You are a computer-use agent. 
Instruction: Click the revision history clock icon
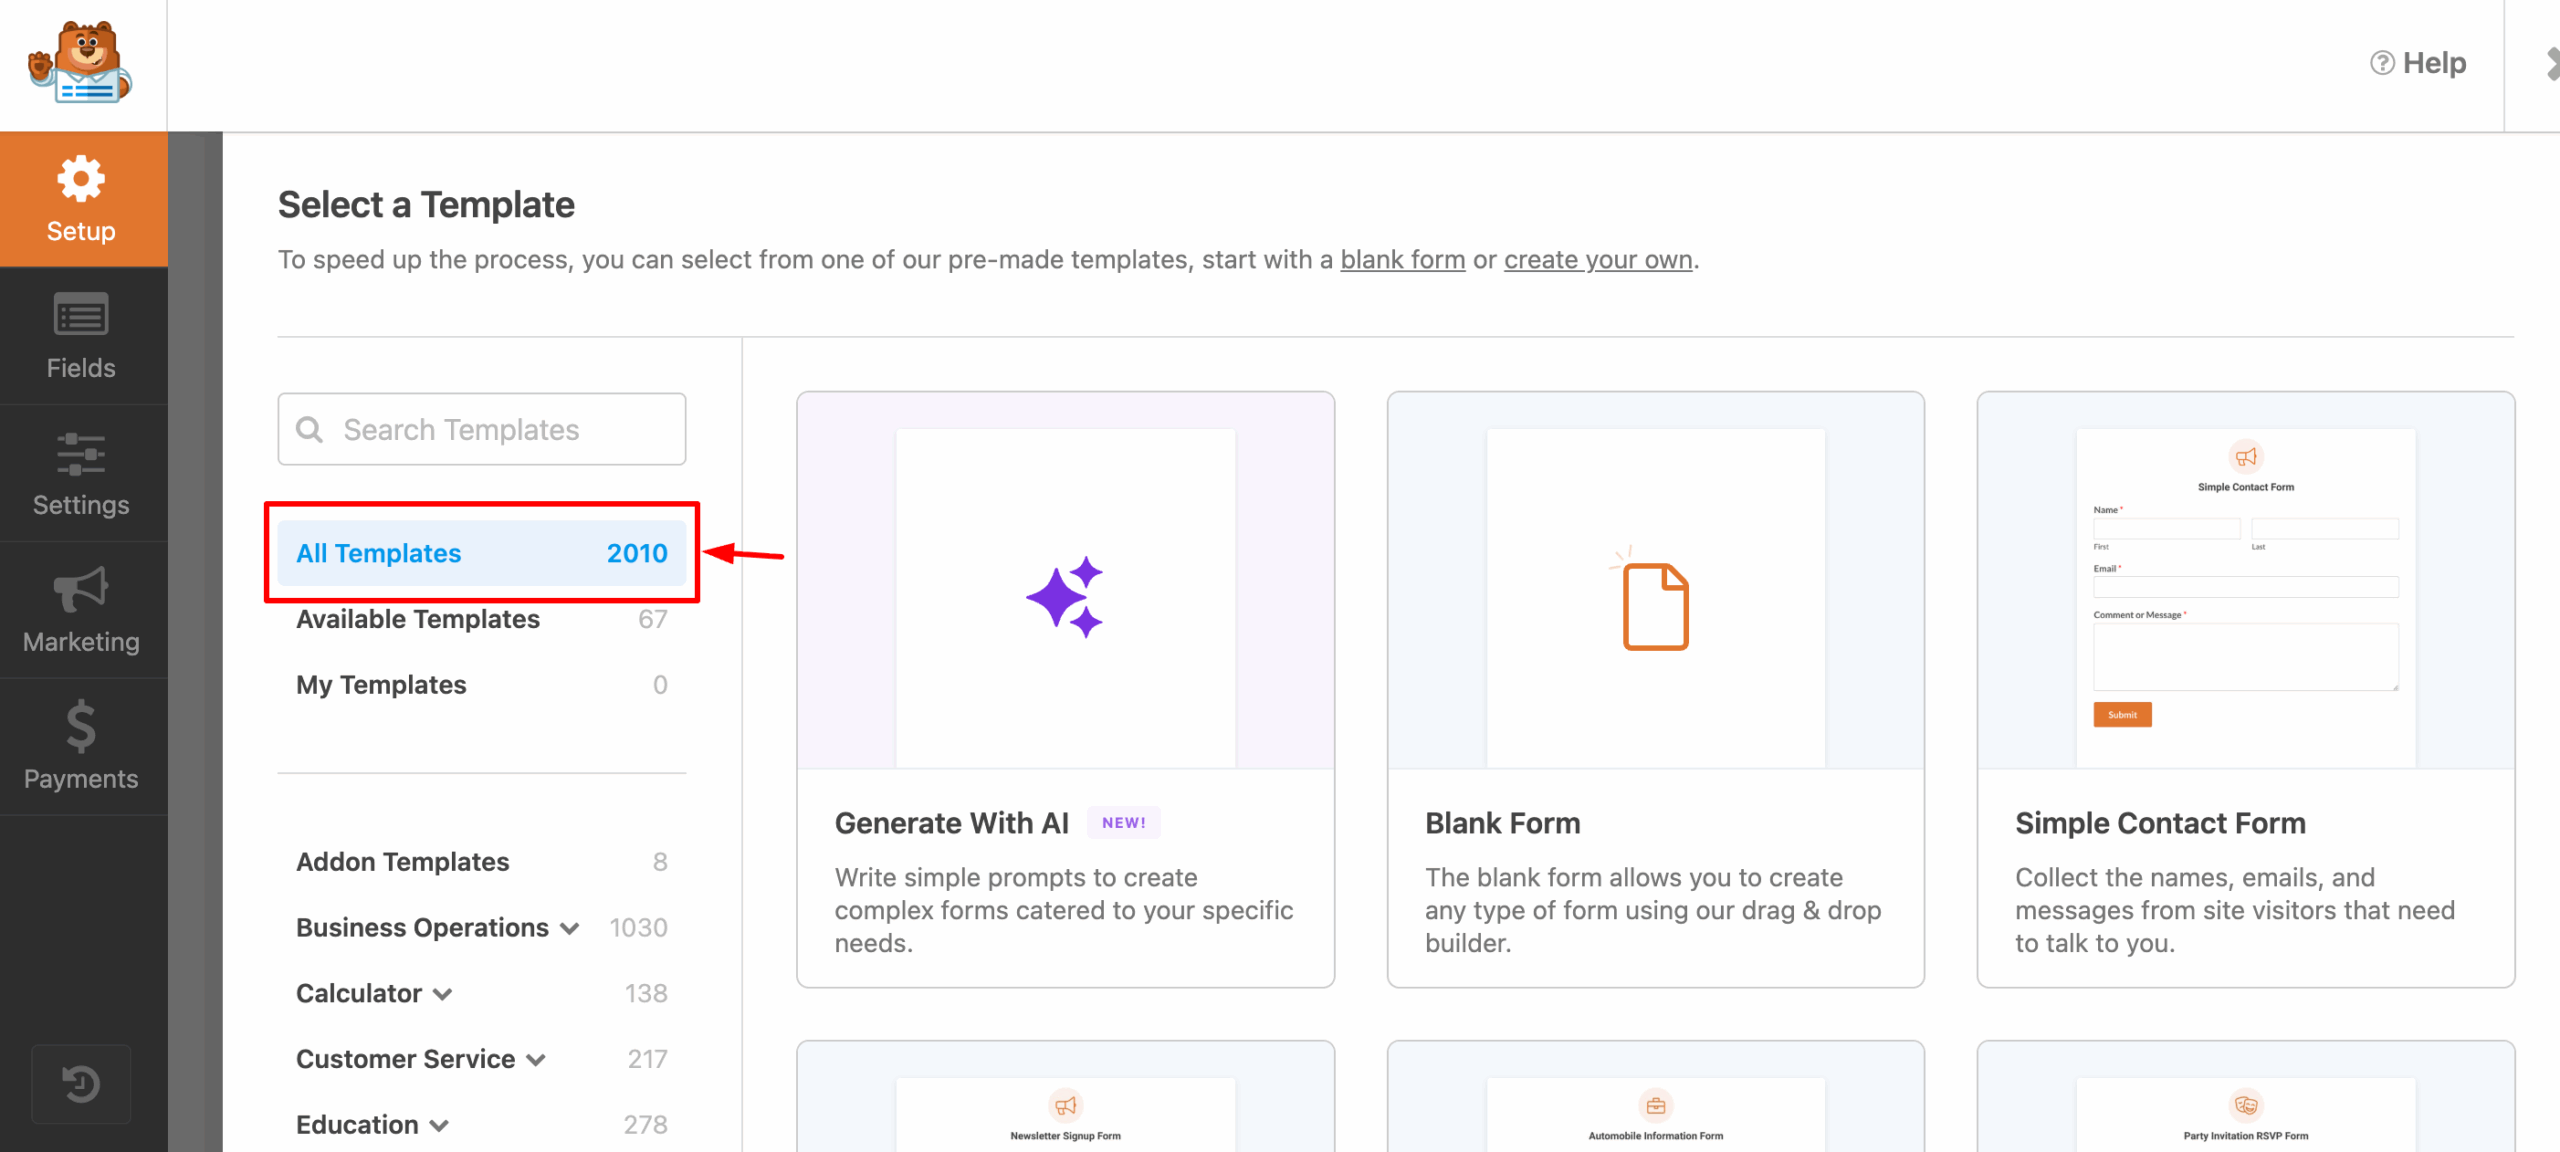coord(81,1083)
